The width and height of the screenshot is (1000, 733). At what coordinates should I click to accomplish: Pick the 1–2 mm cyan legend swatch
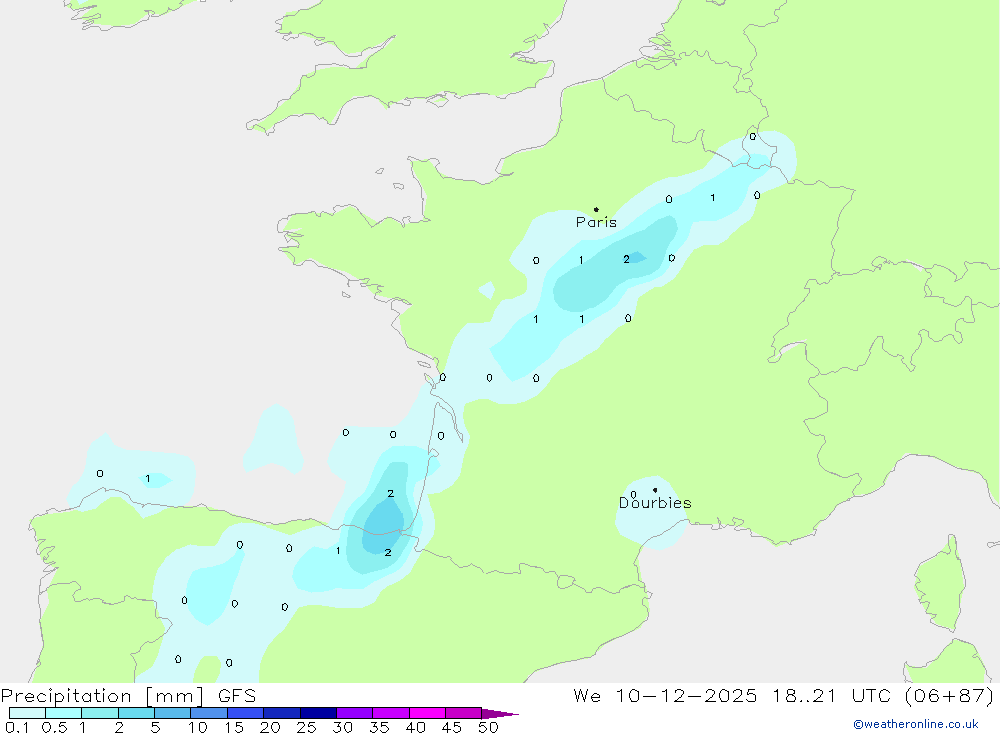coord(100,713)
